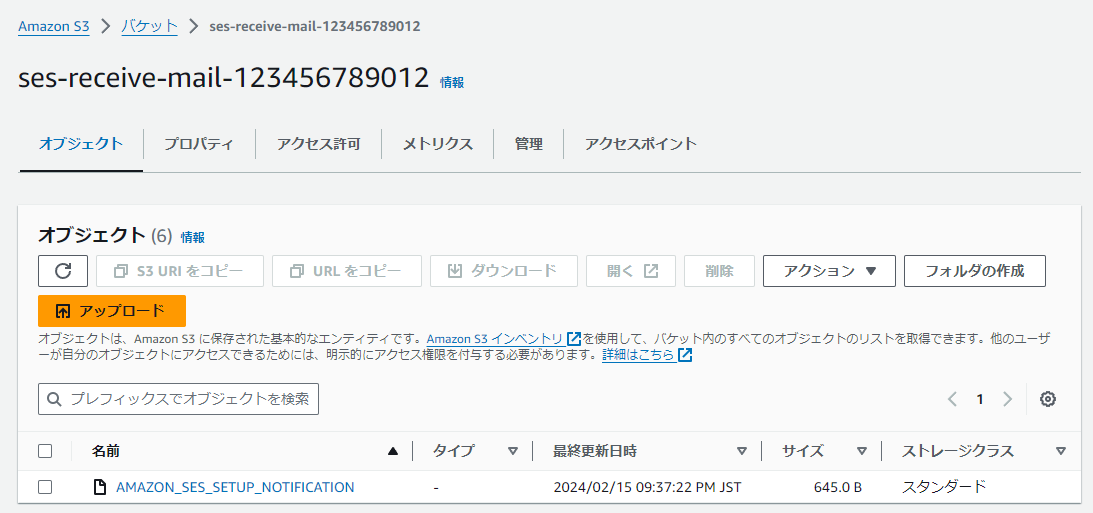This screenshot has height=513, width=1093.
Task: Switch to the プロパティ tab
Action: click(199, 144)
